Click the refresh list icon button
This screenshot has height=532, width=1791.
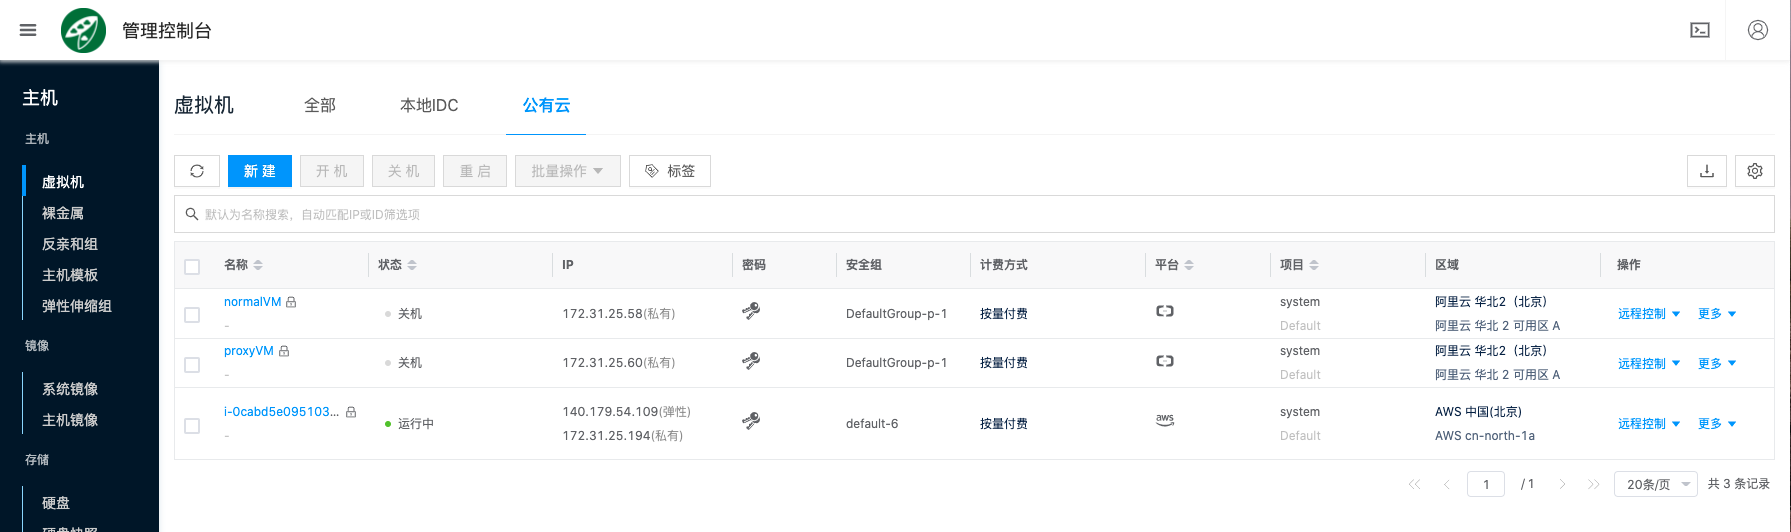pyautogui.click(x=197, y=171)
